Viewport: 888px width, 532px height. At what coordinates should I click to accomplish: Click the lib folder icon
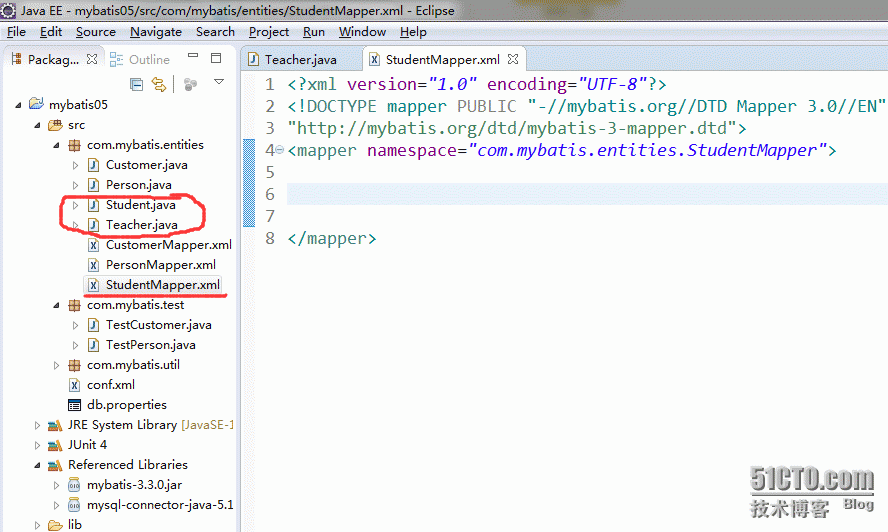(x=55, y=525)
